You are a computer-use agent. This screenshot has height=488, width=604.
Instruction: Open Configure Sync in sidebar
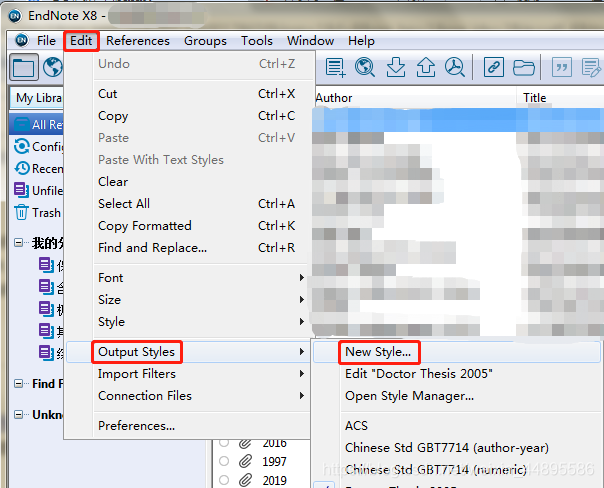[x=37, y=146]
